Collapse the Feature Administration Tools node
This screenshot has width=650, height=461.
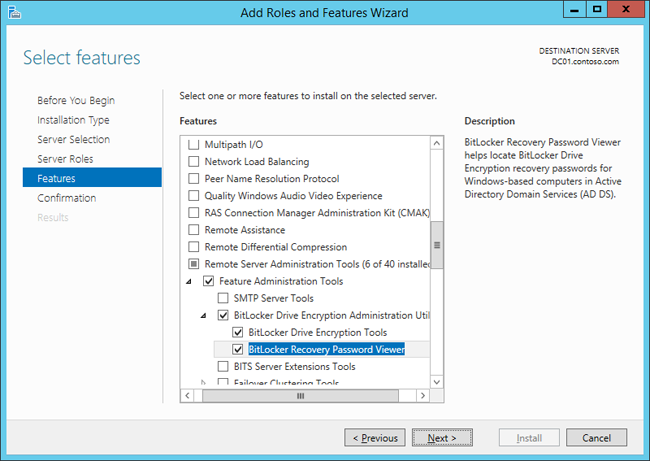pyautogui.click(x=191, y=282)
